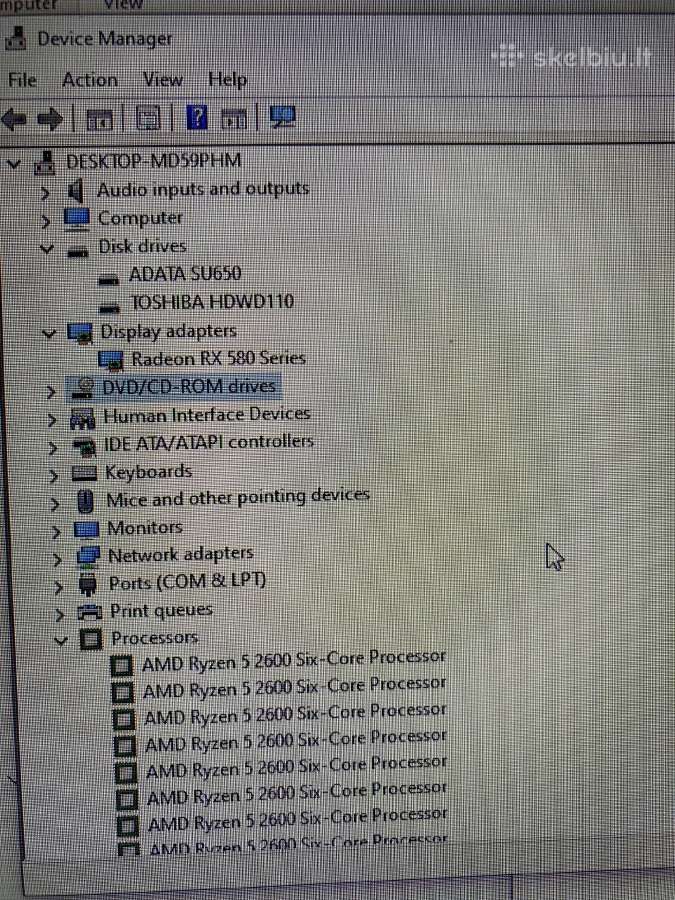Click the adapter icon beside Radeon RX 580
Viewport: 675px width, 900px height.
pos(111,360)
